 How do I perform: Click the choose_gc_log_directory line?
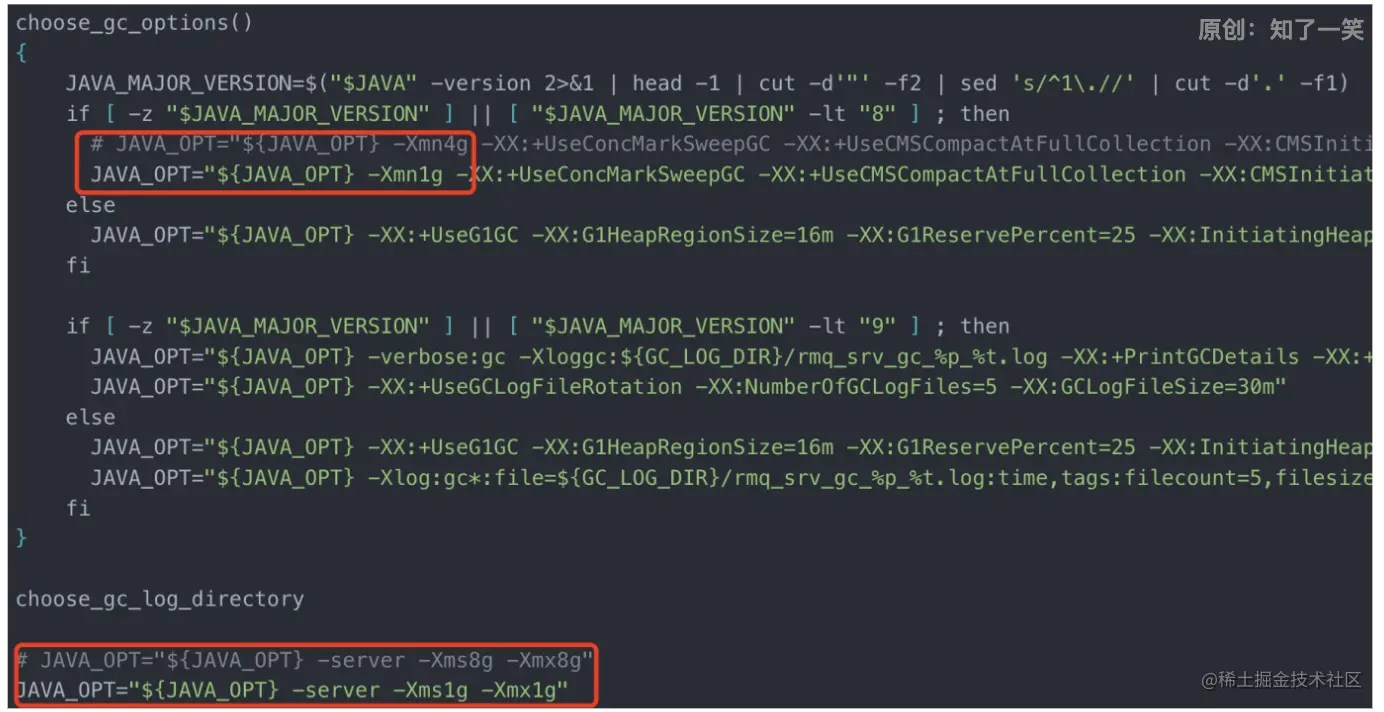coord(160,599)
